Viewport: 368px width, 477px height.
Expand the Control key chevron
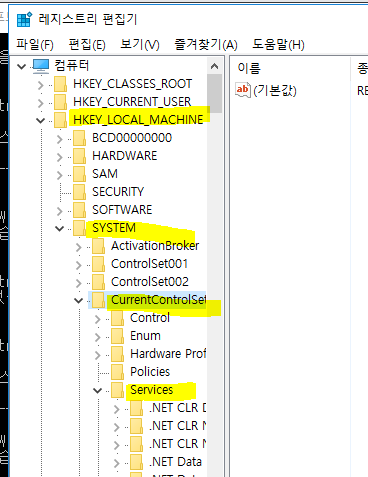(x=98, y=319)
